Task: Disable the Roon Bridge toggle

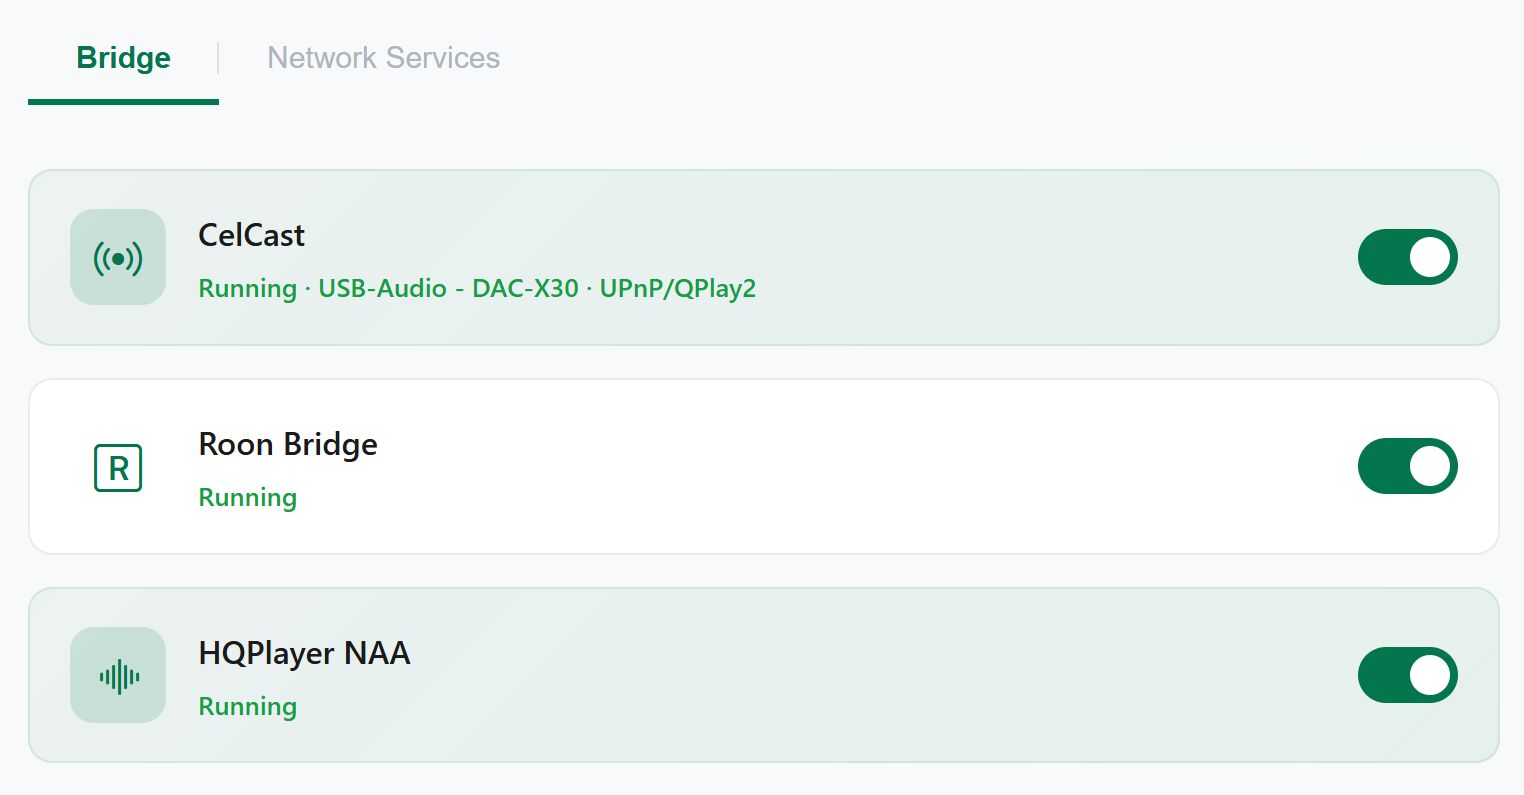Action: pos(1407,466)
